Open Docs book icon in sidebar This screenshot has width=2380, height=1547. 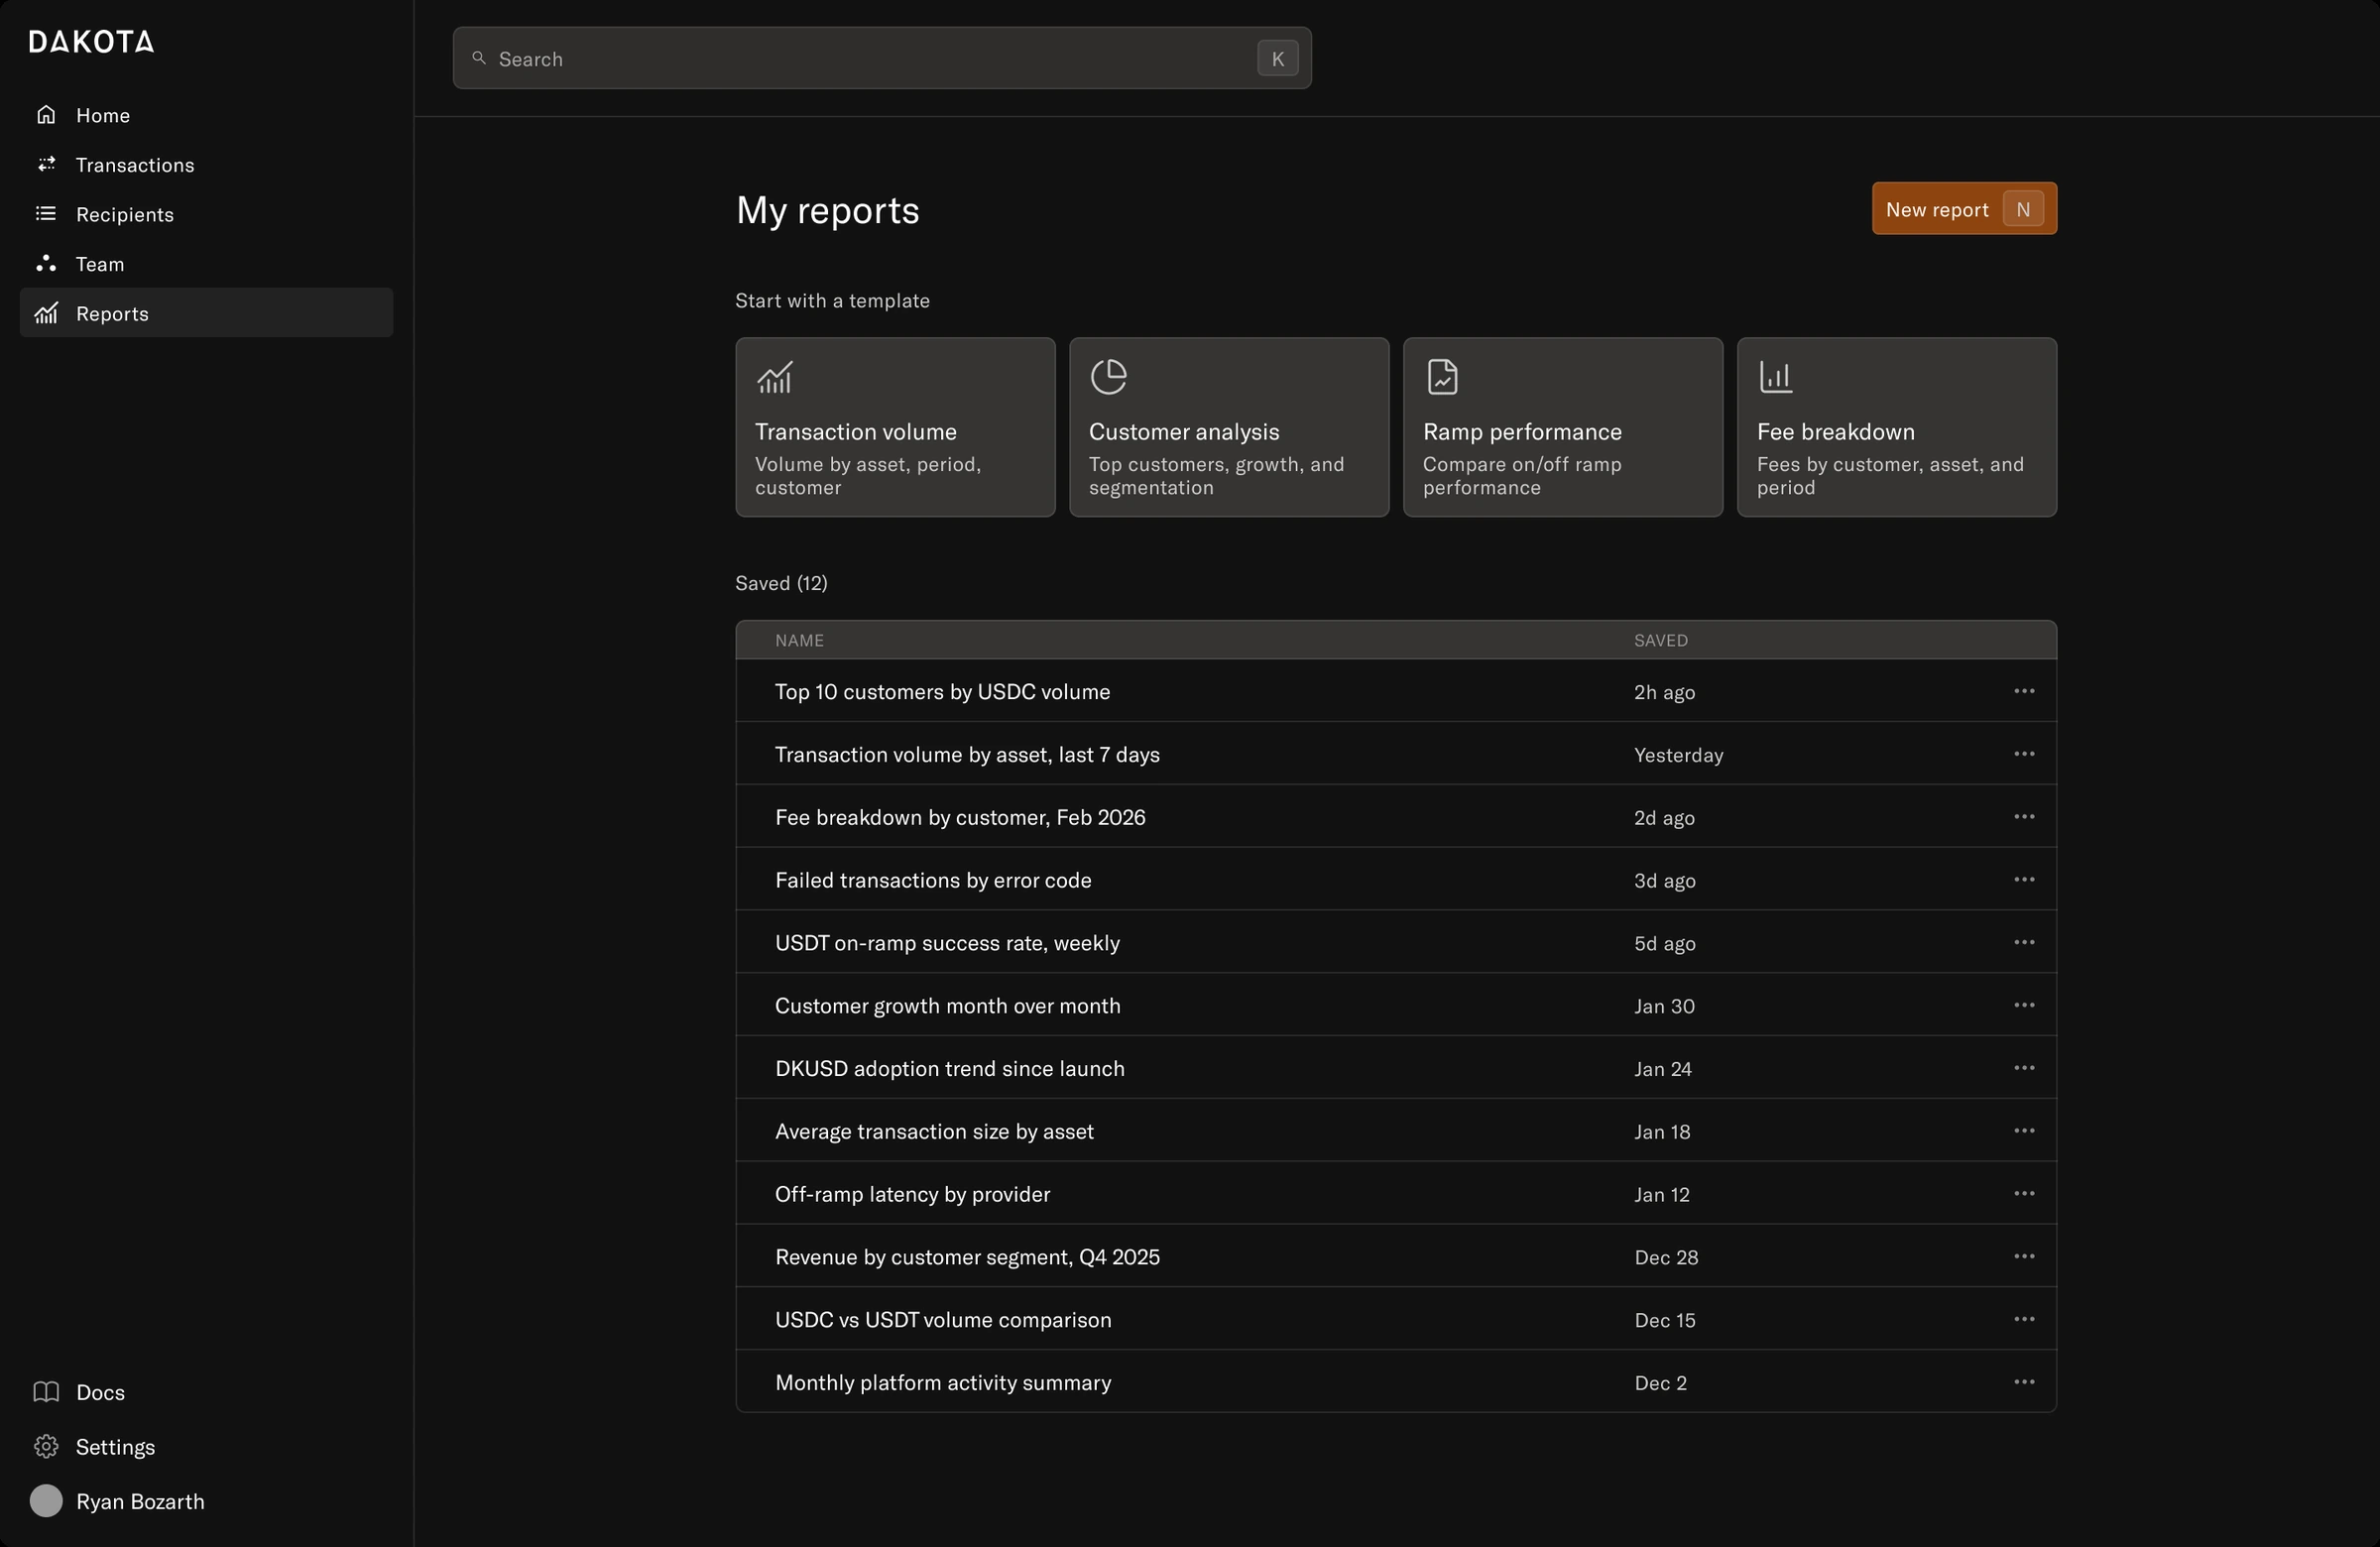tap(46, 1392)
